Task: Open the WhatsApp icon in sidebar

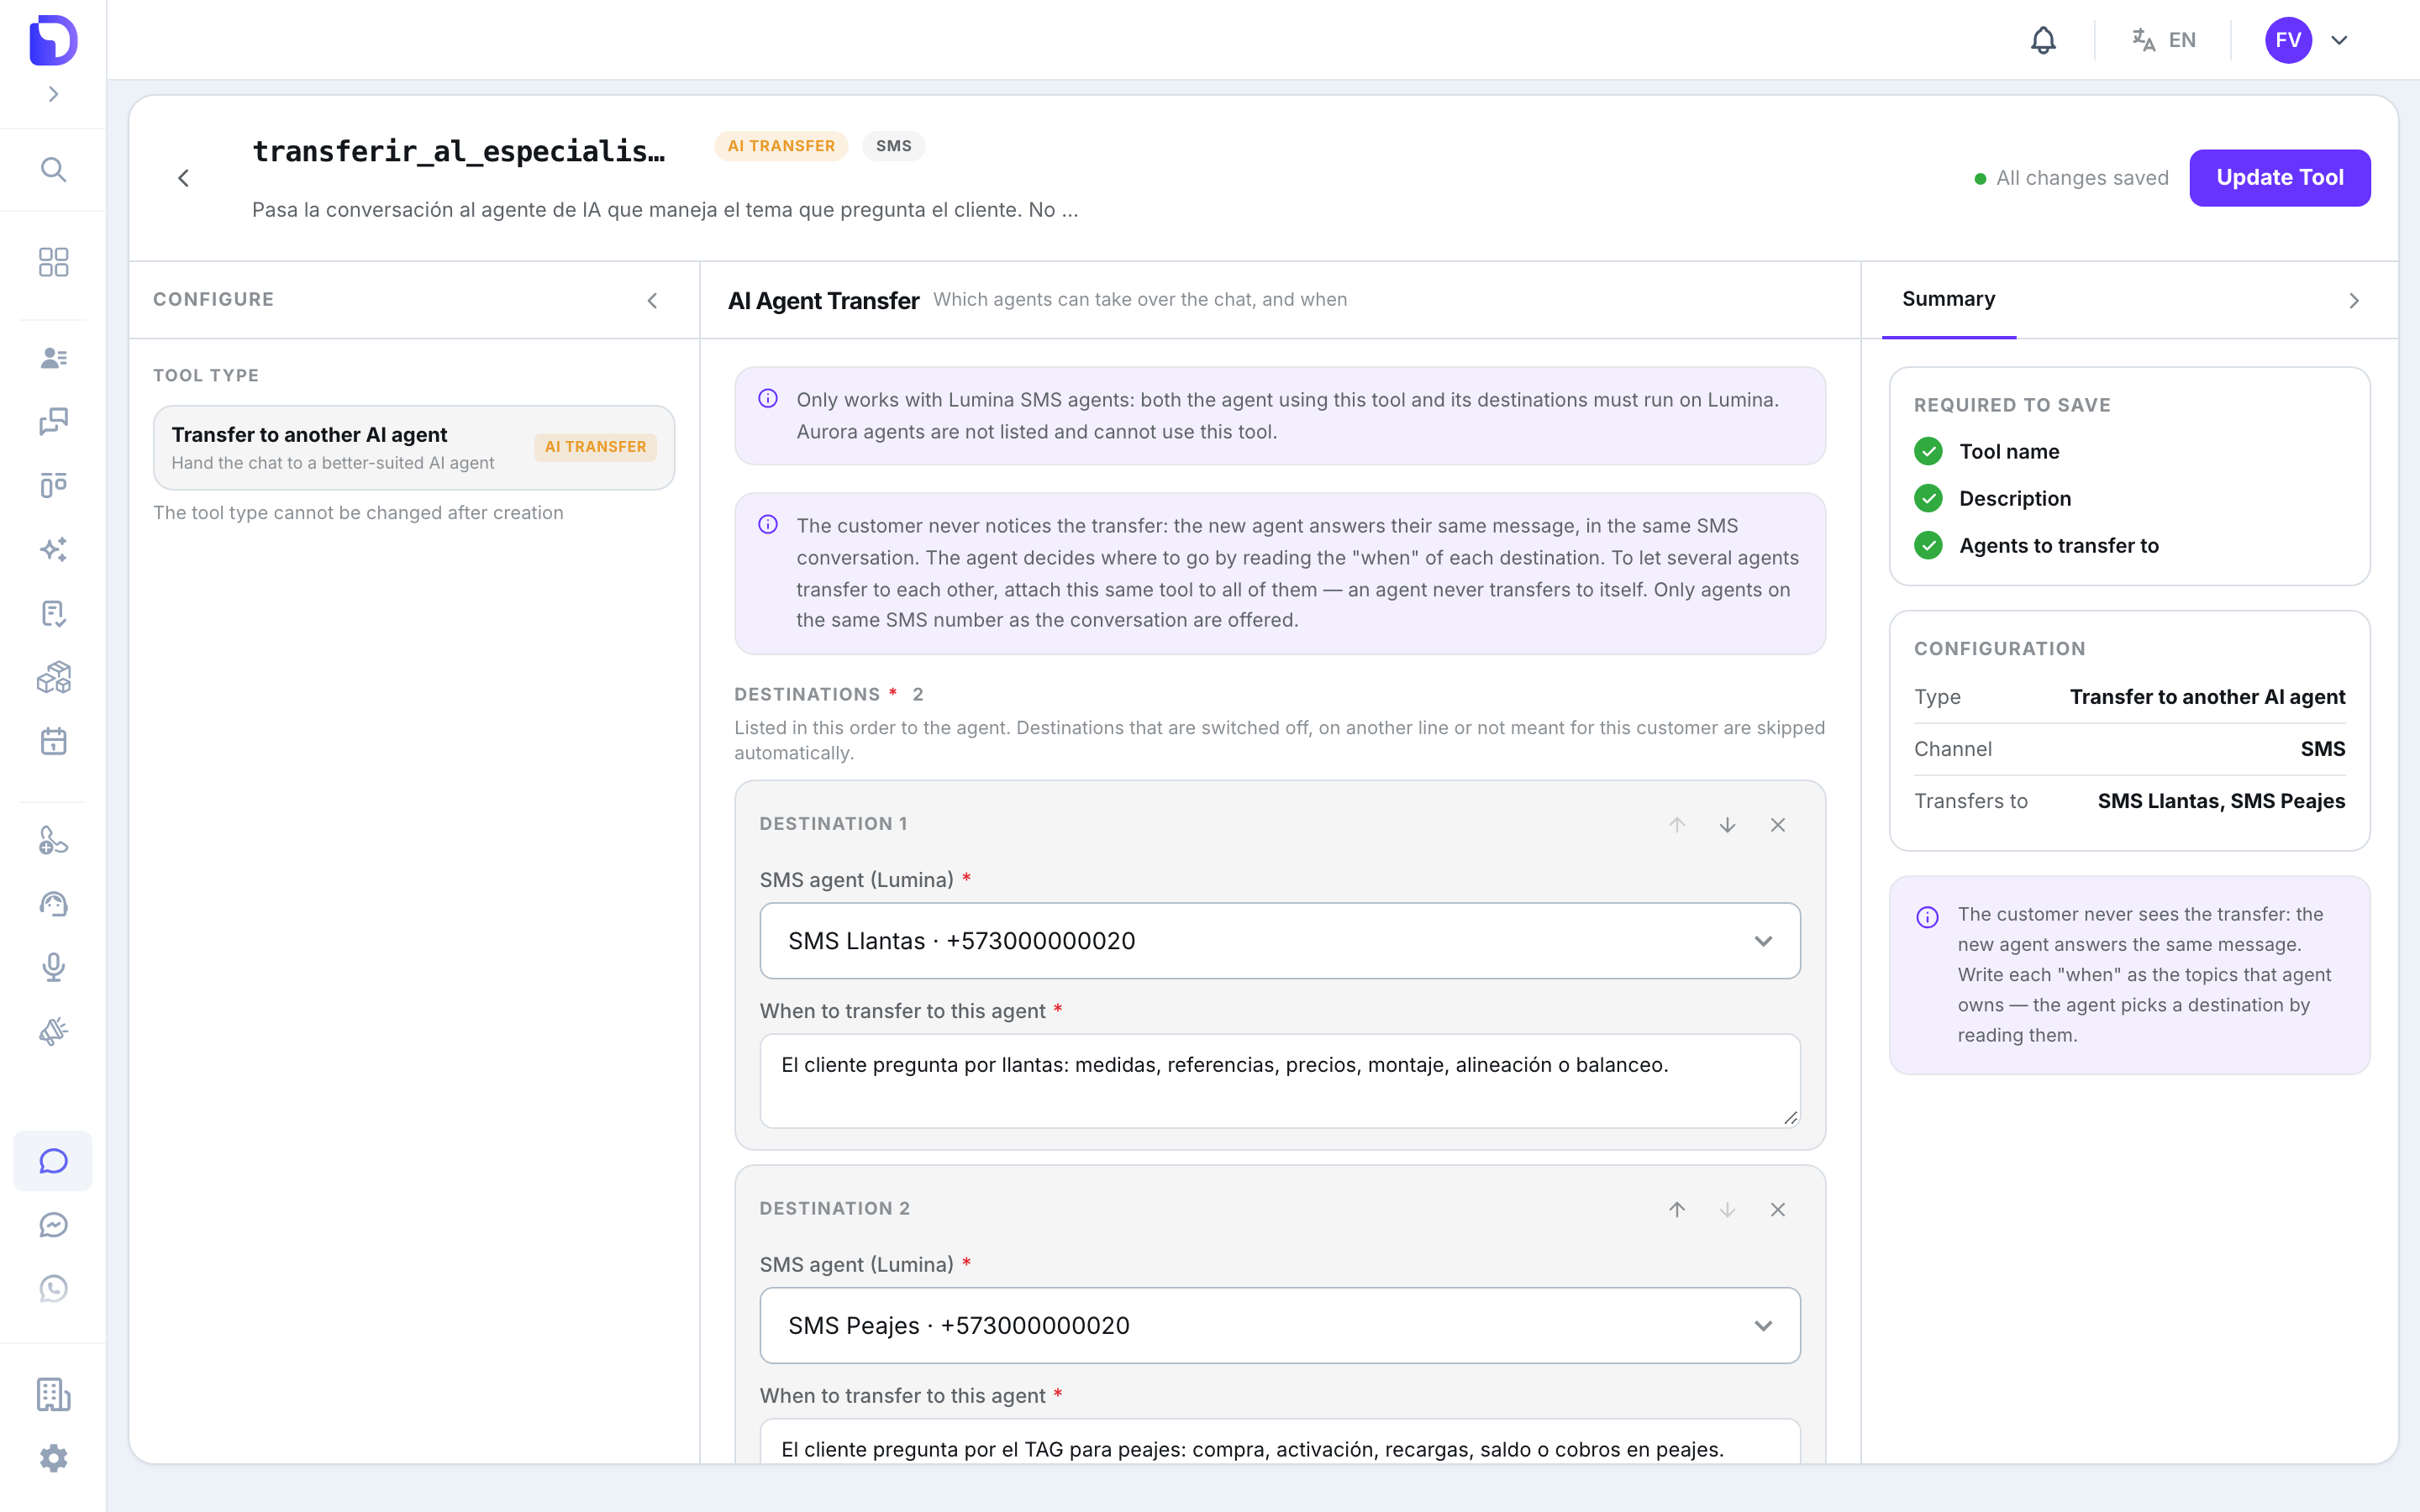Action: [x=53, y=1288]
